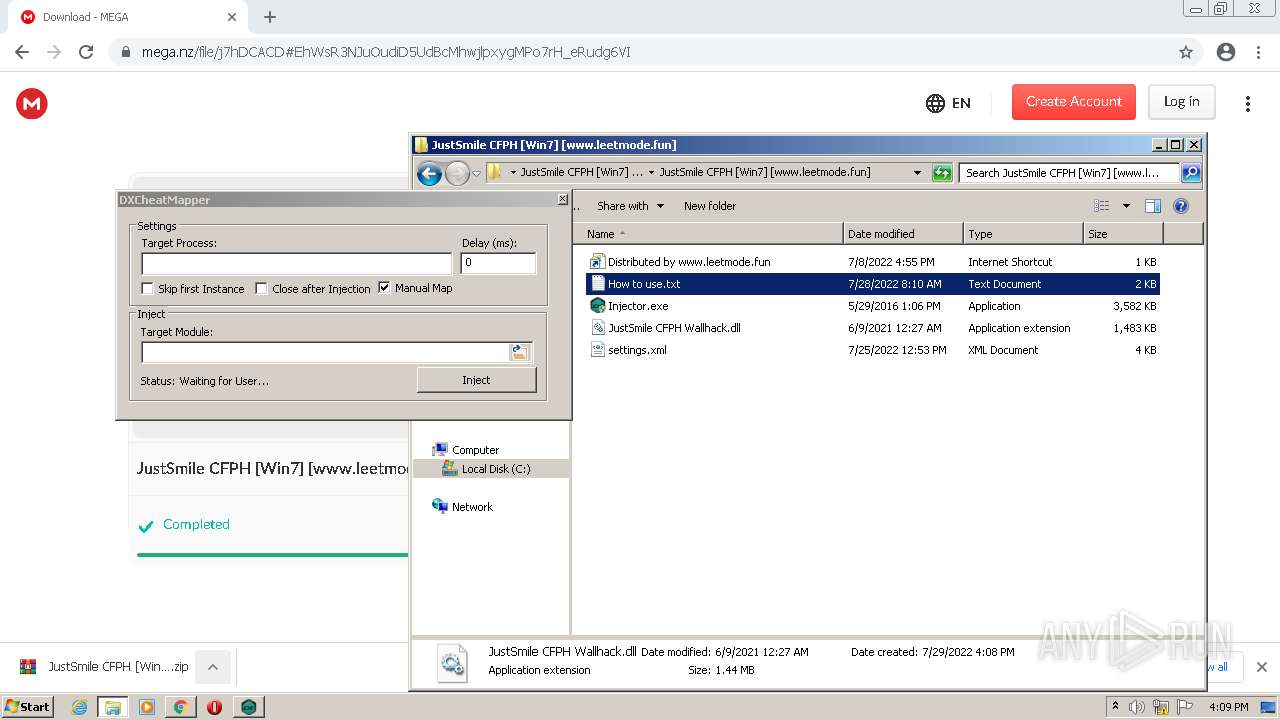Open Windows Start menu
The height and width of the screenshot is (720, 1280).
(28, 707)
